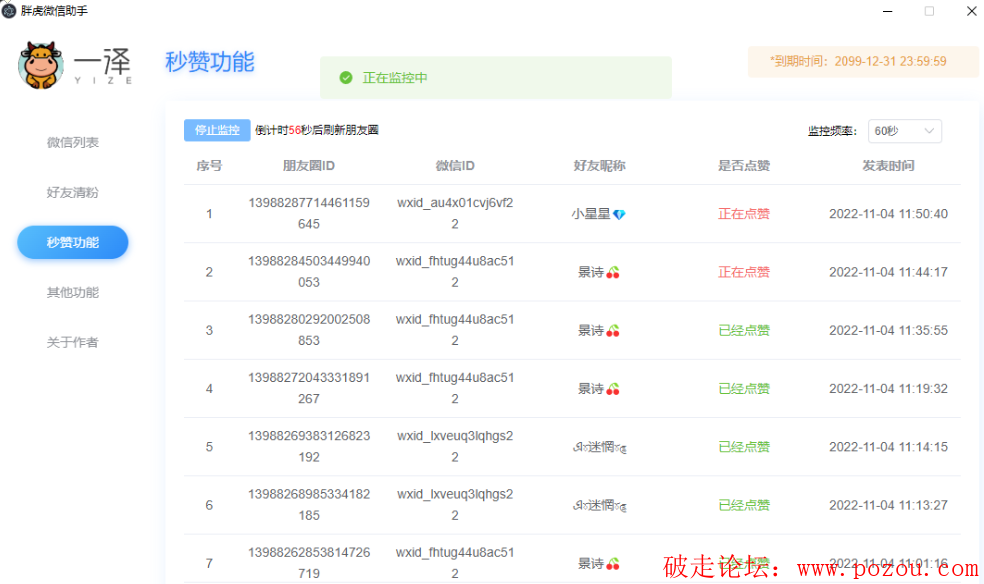This screenshot has width=984, height=584.
Task: Click green check icon in monitoring alert
Action: (x=346, y=78)
